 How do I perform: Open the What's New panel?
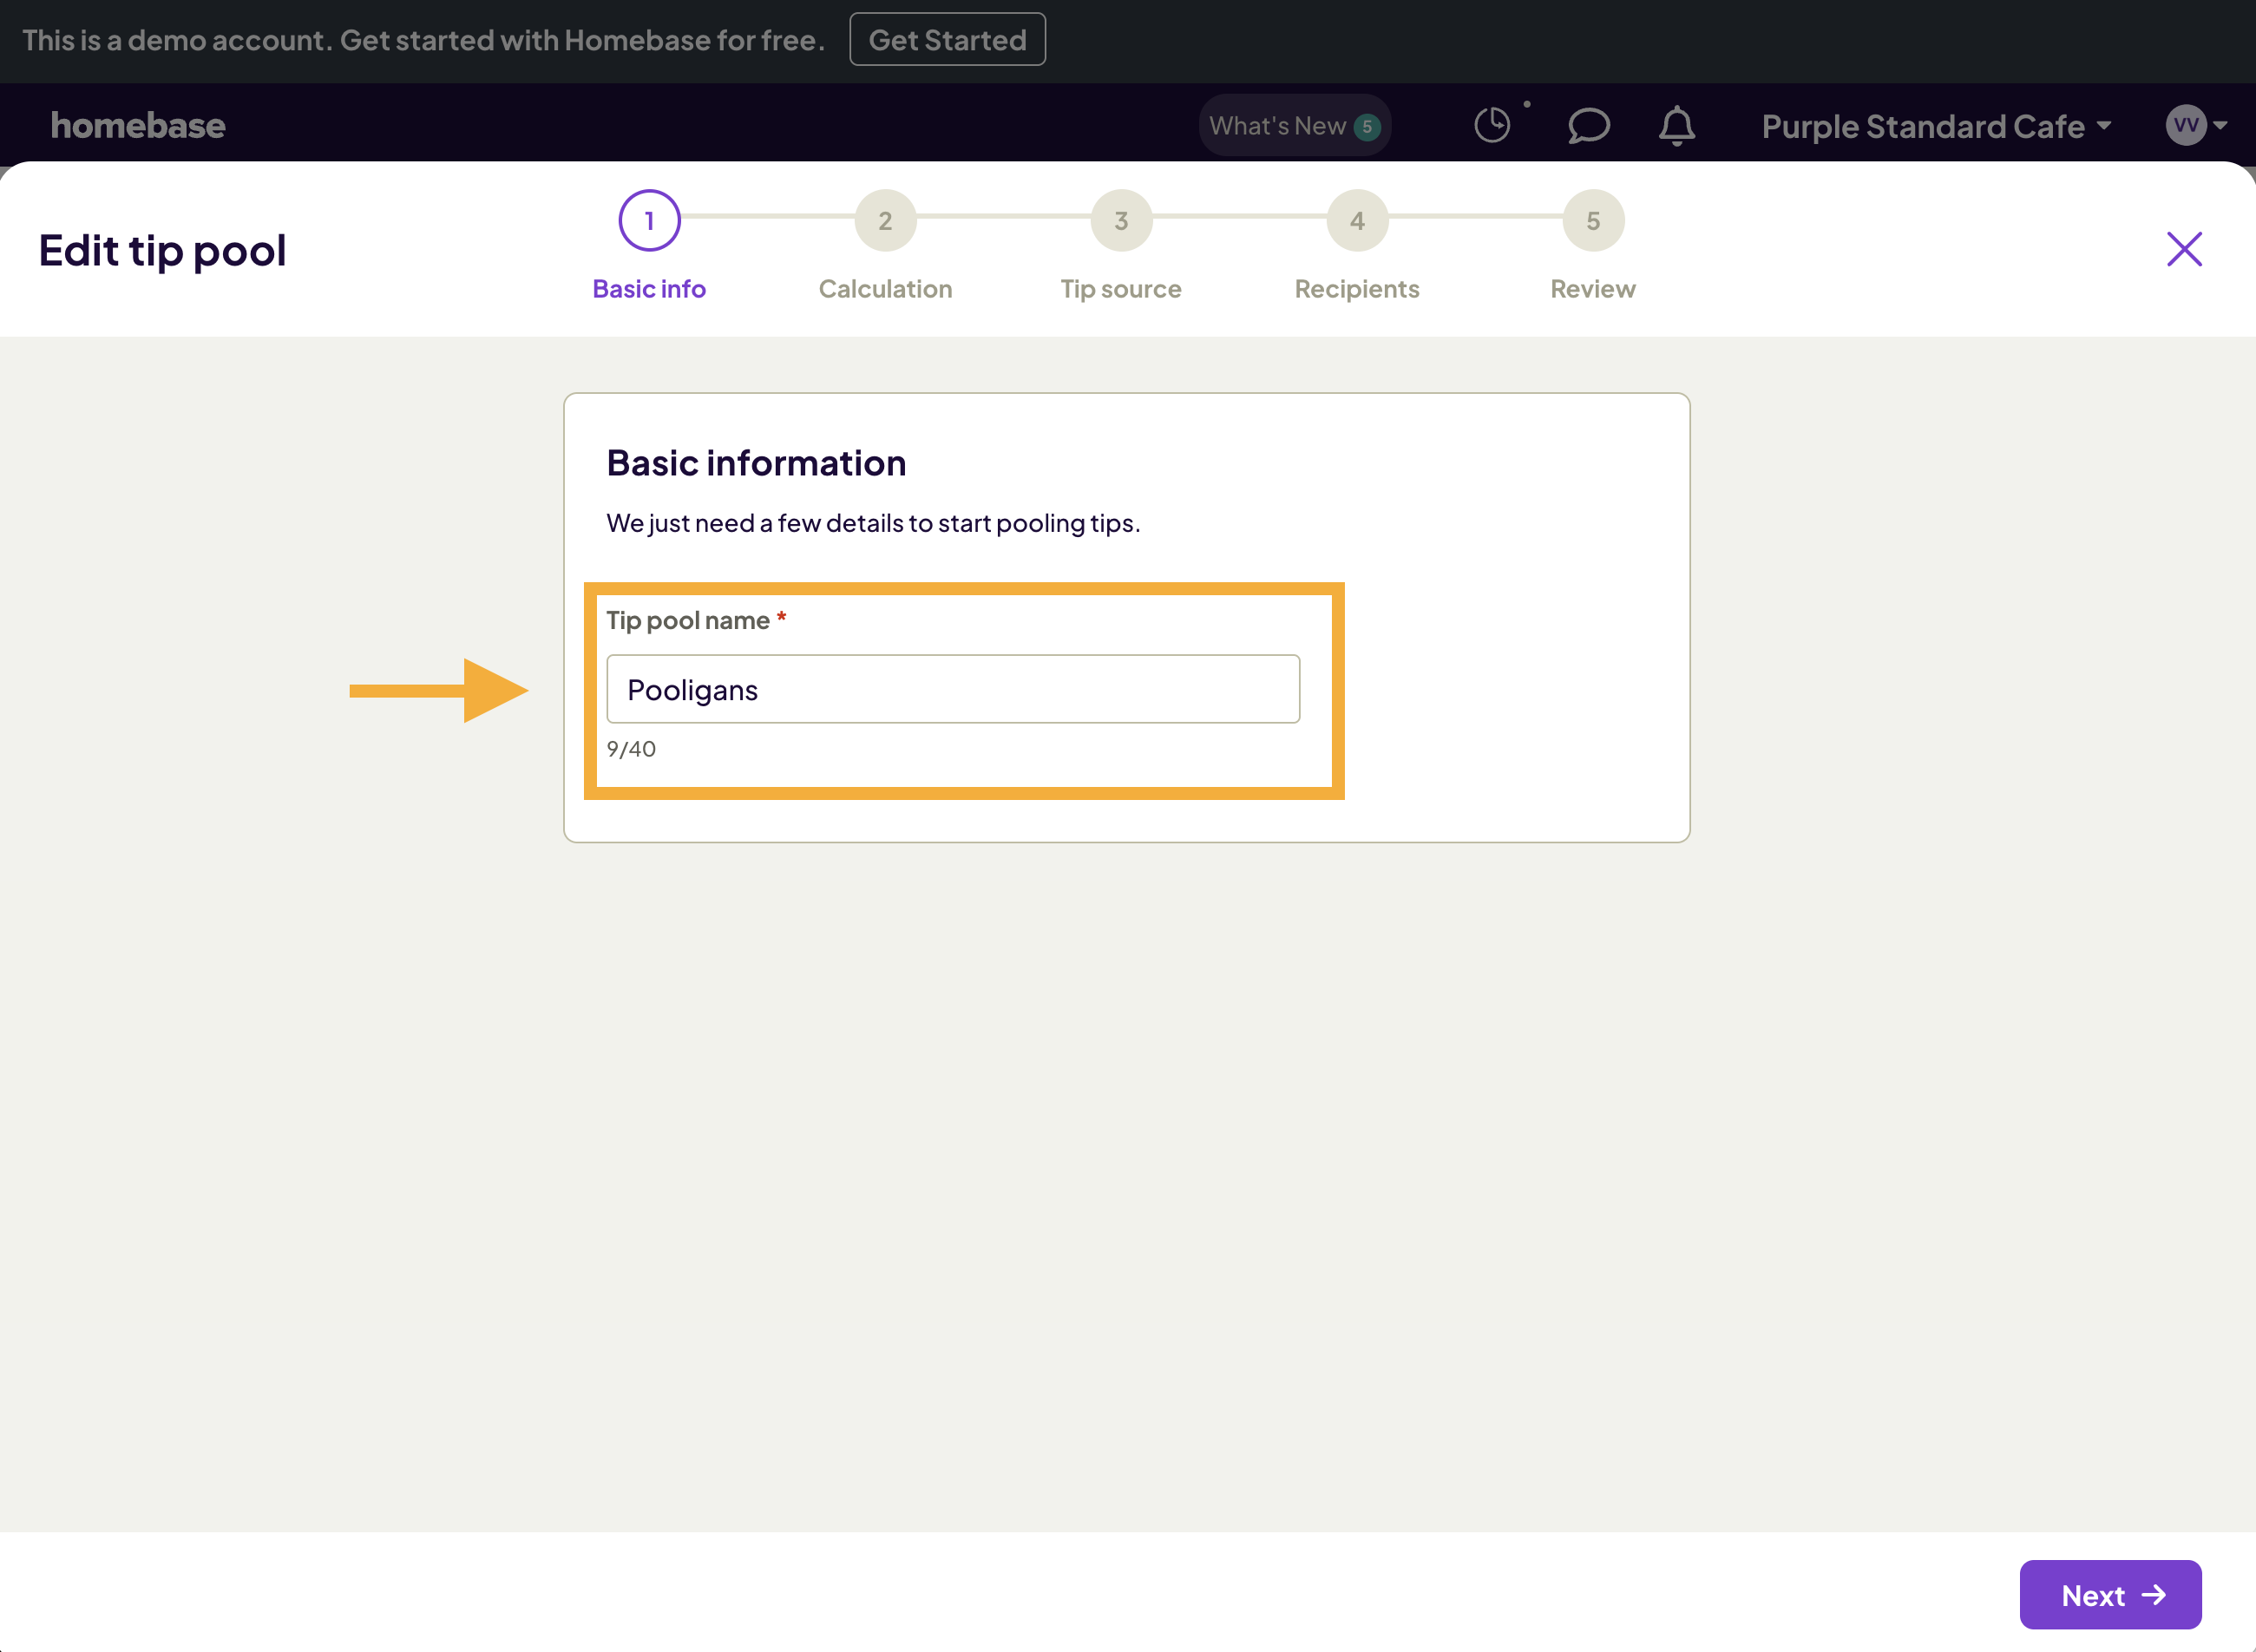[x=1294, y=124]
